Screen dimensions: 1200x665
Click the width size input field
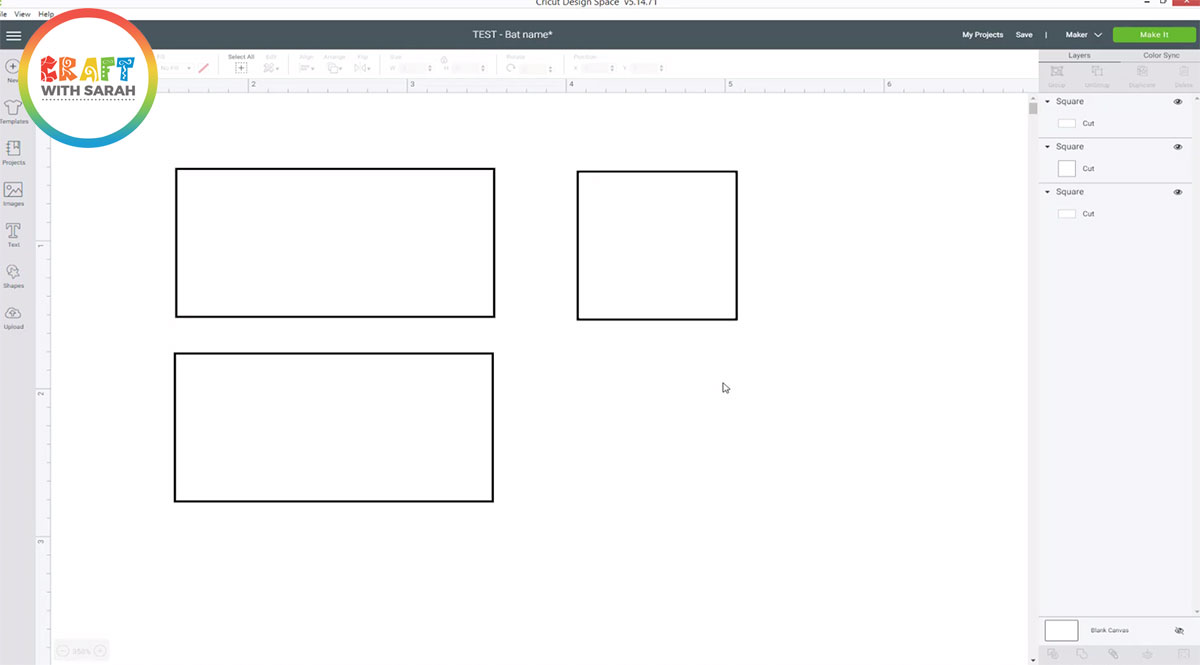coord(414,68)
